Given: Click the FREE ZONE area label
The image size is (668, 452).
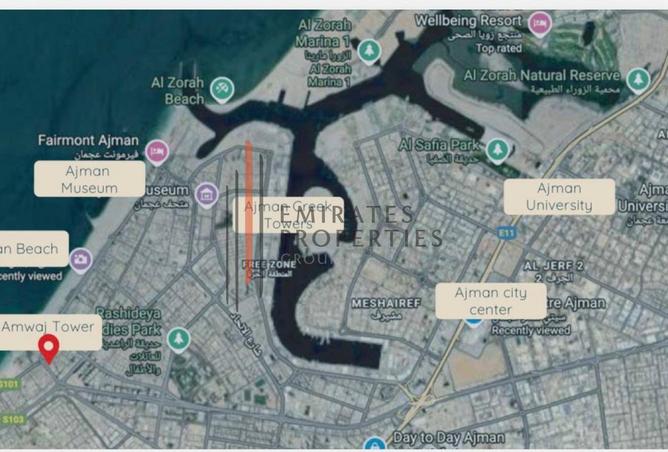Looking at the screenshot, I should pyautogui.click(x=269, y=265).
